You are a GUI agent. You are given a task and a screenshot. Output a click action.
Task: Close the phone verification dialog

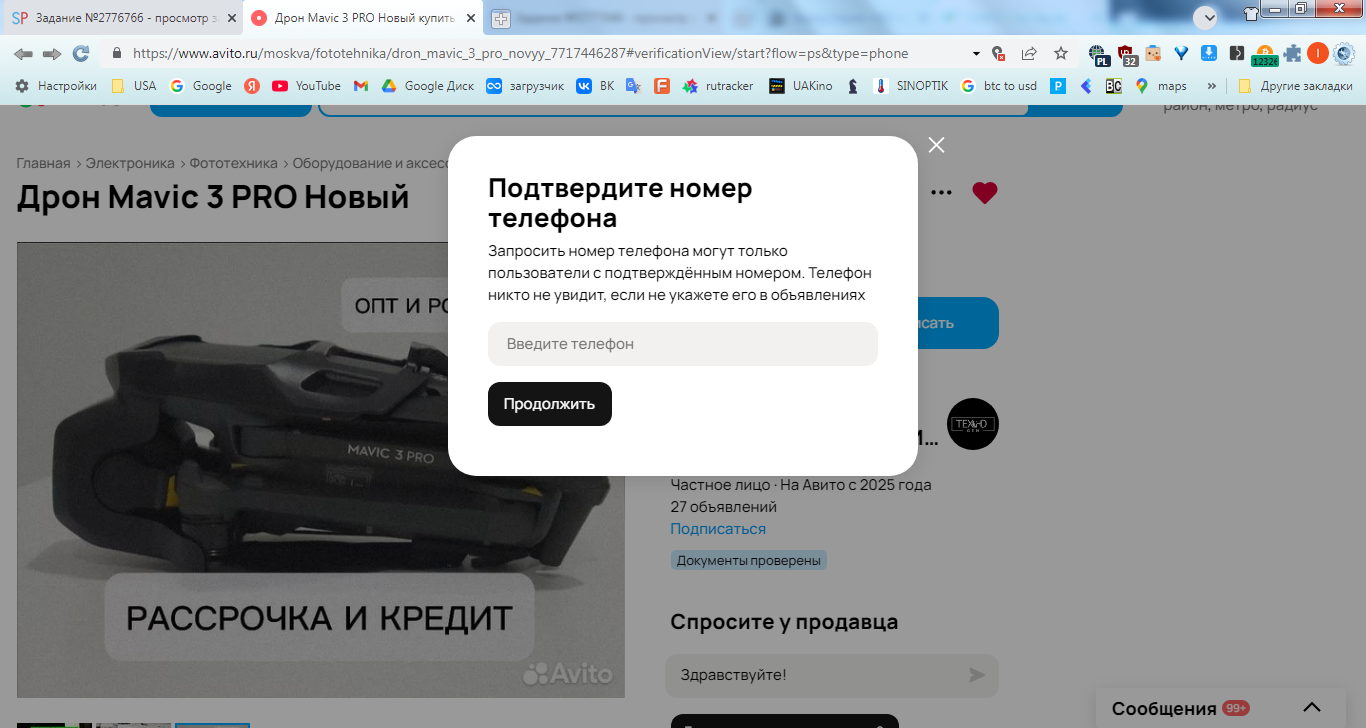pos(936,145)
